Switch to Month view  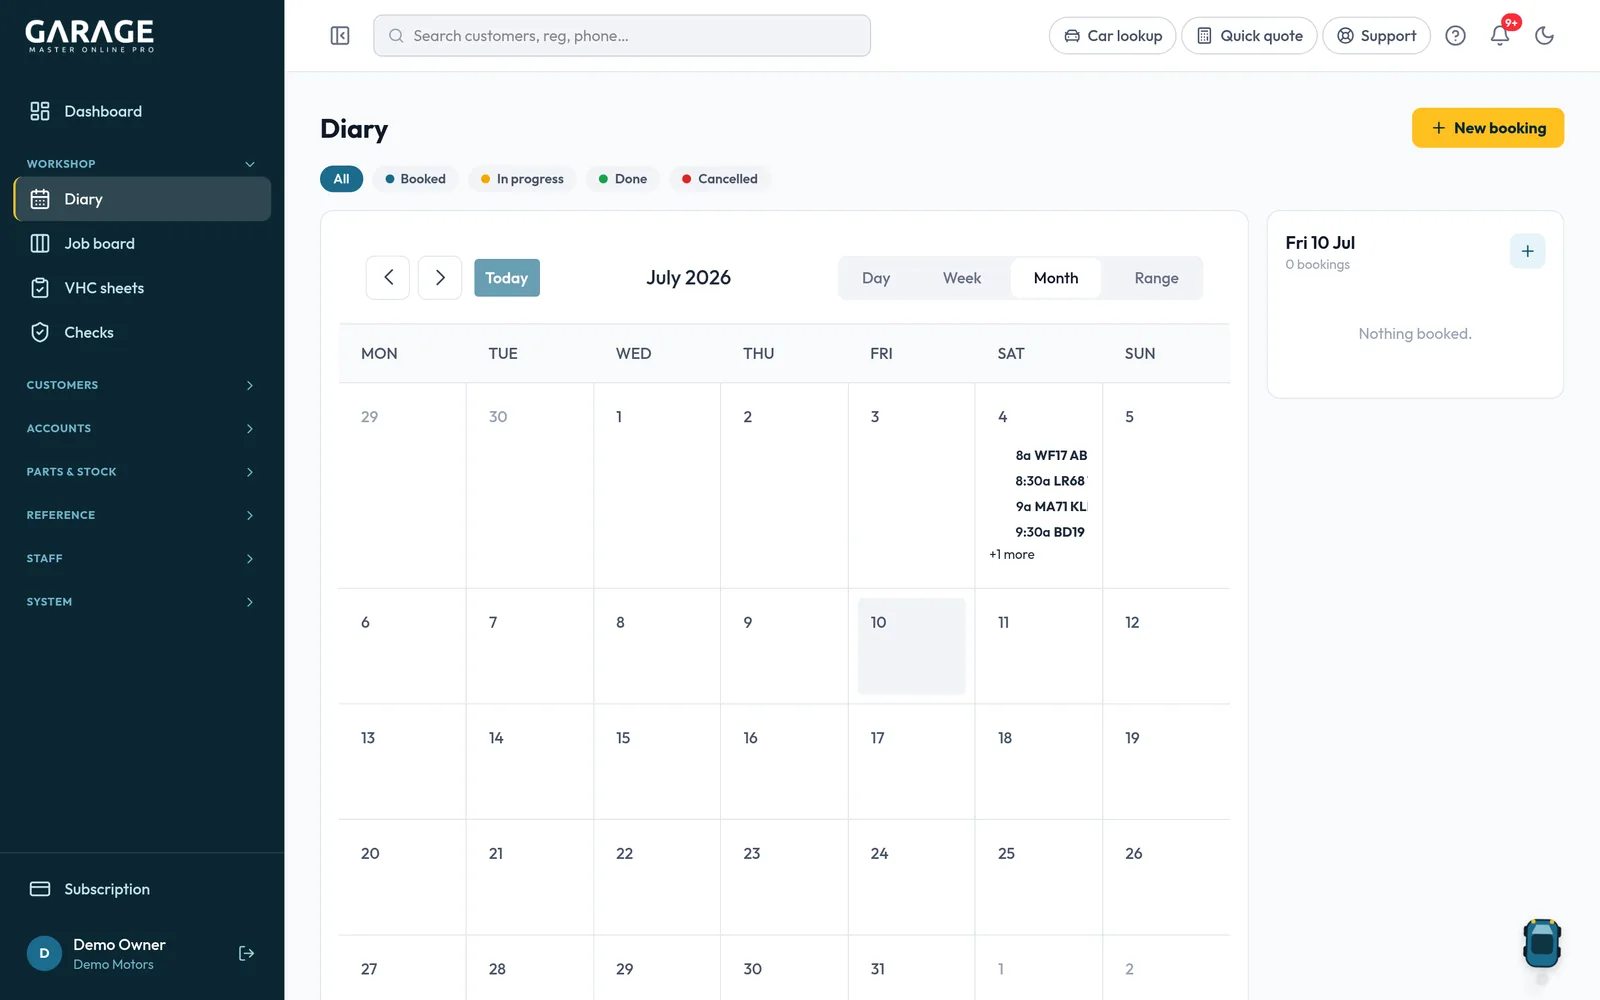pyautogui.click(x=1056, y=278)
